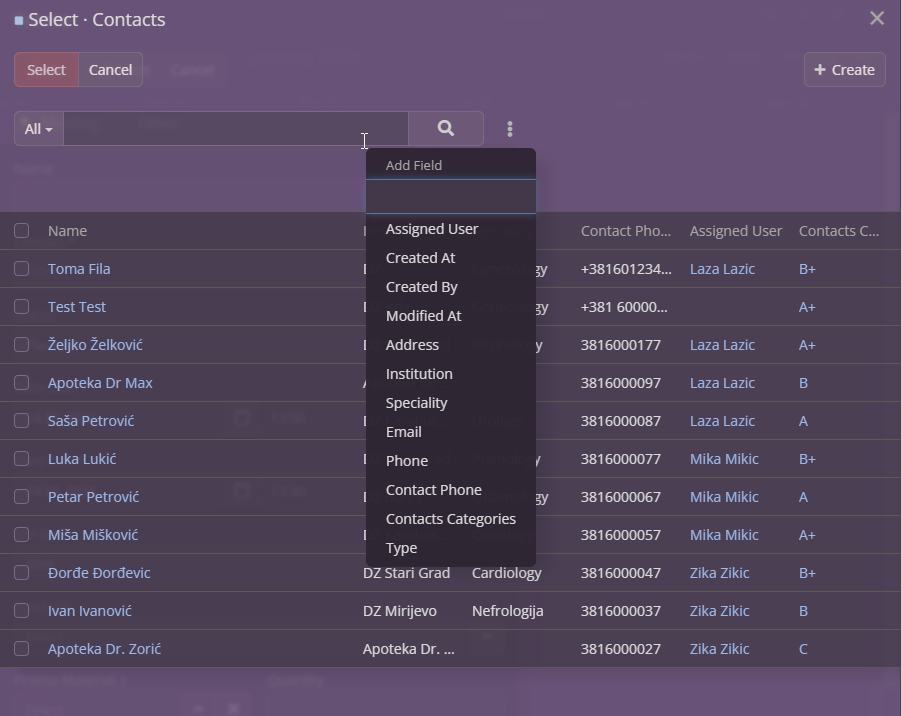Viewport: 901px width, 716px height.
Task: Choose Modified At in Add Field menu
Action: (x=451, y=316)
